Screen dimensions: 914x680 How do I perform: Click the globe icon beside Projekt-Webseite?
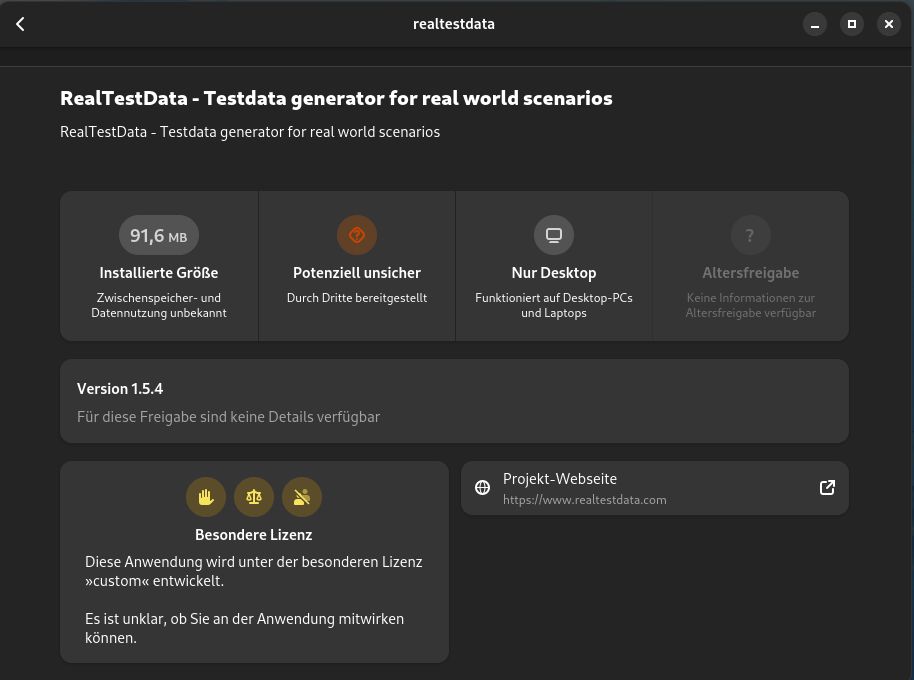(x=482, y=488)
